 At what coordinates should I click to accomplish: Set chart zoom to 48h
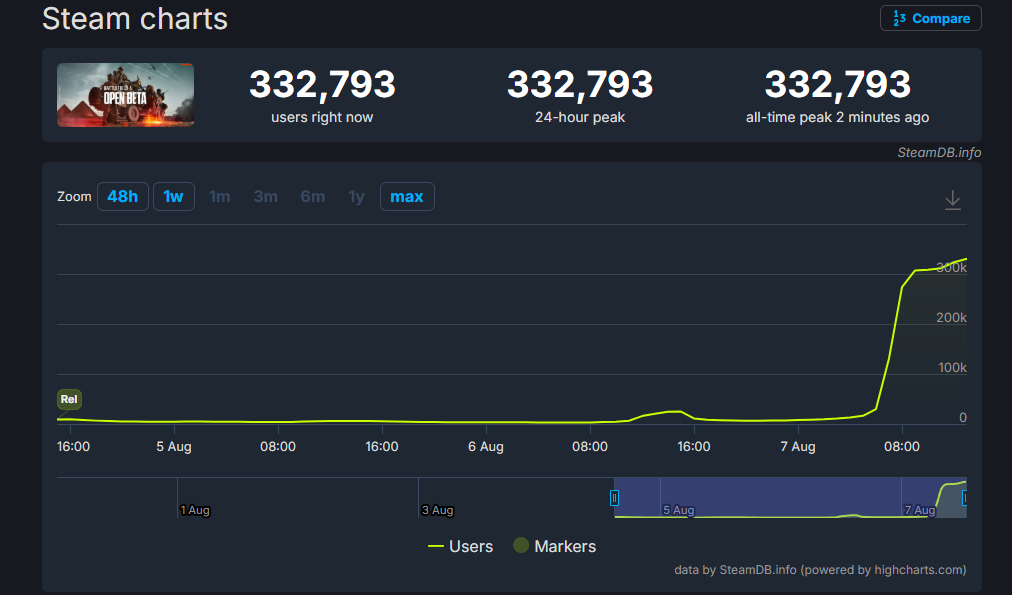[122, 197]
